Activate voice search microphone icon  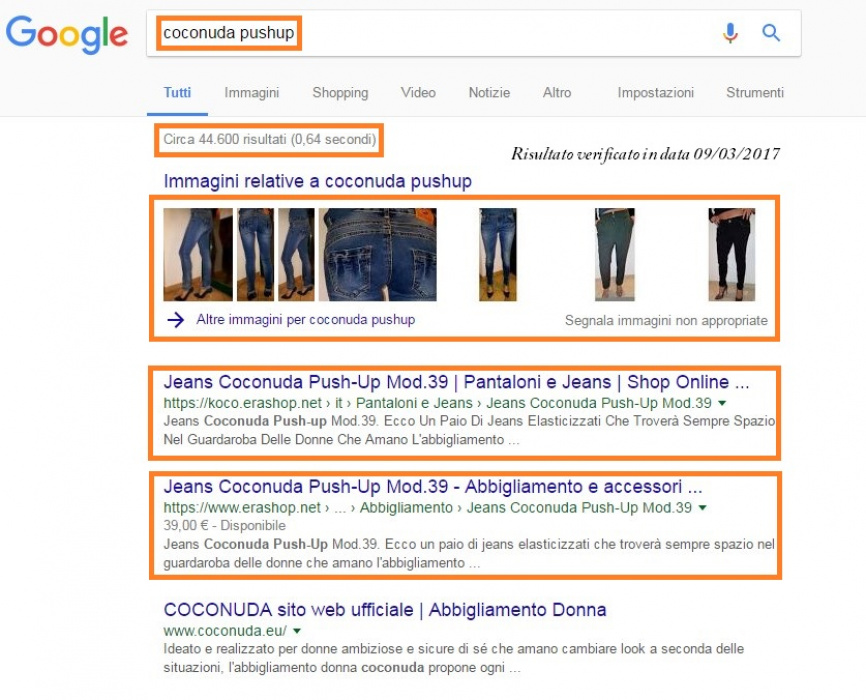(730, 33)
